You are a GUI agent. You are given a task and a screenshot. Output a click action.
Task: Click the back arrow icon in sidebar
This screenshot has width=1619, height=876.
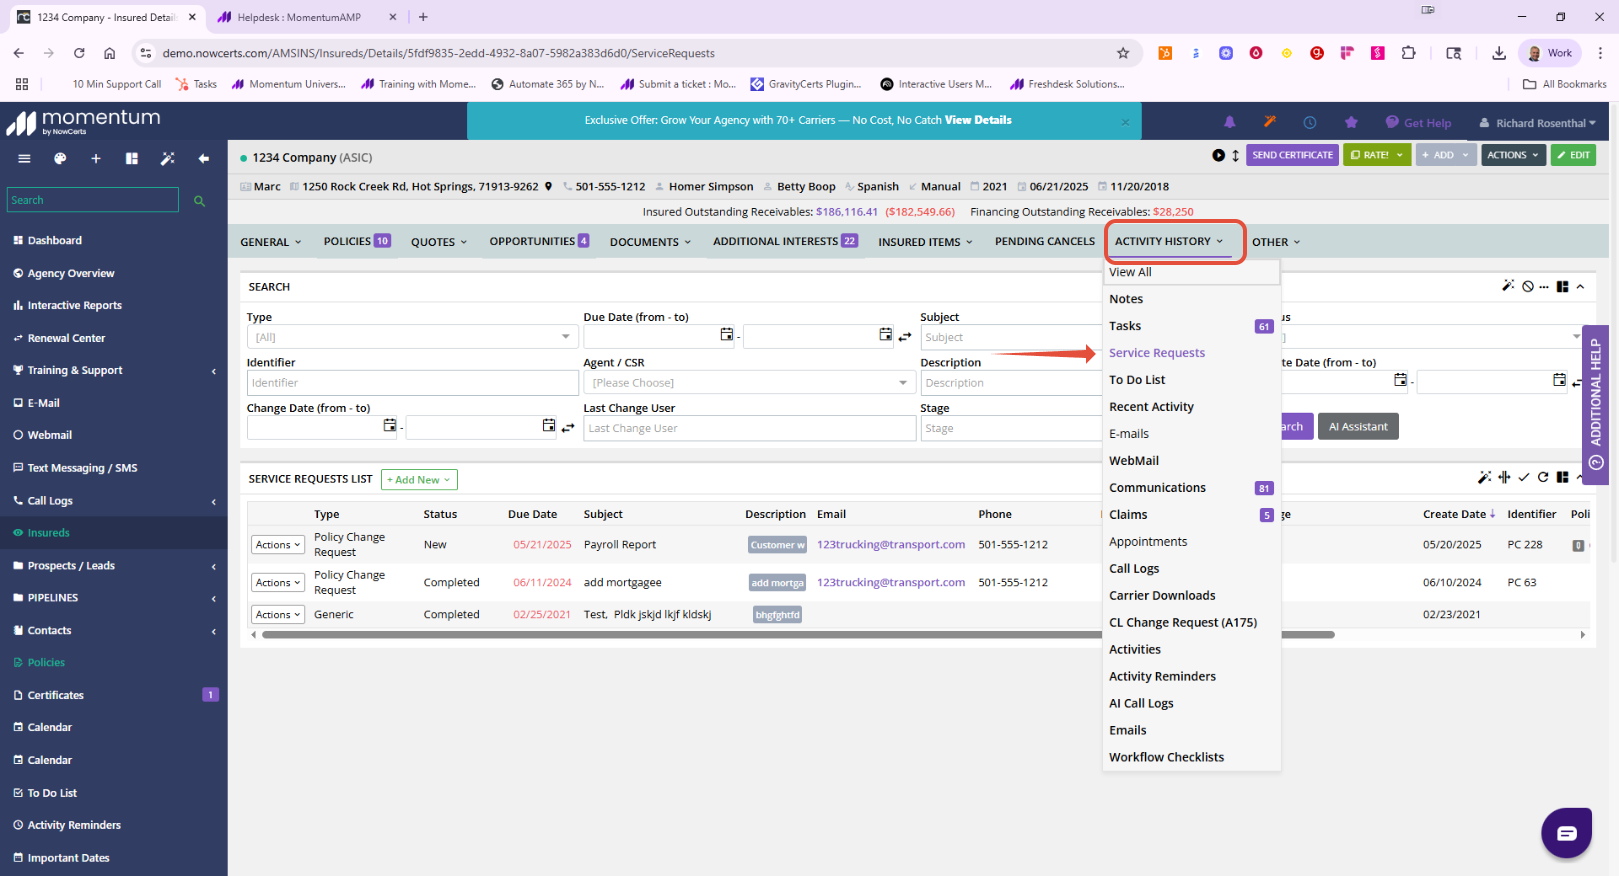pos(204,158)
